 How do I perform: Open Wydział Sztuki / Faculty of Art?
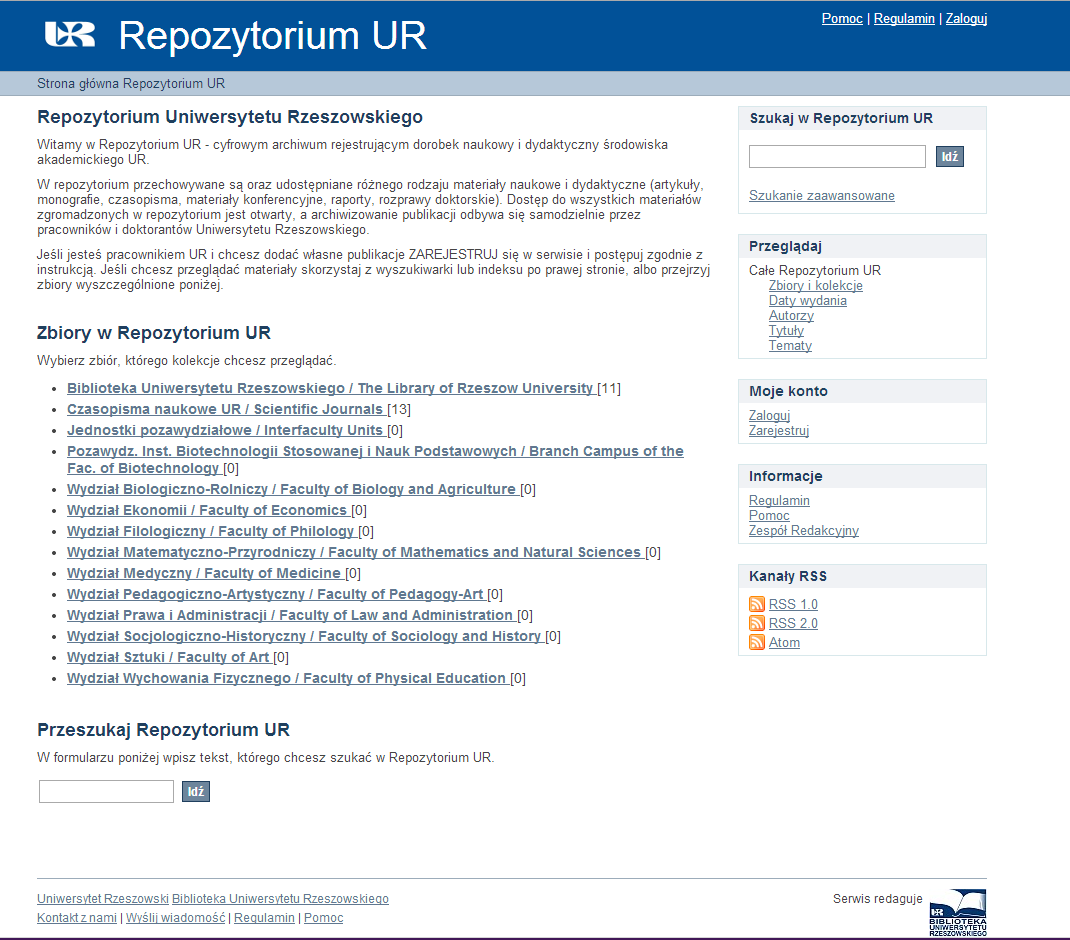tap(169, 657)
